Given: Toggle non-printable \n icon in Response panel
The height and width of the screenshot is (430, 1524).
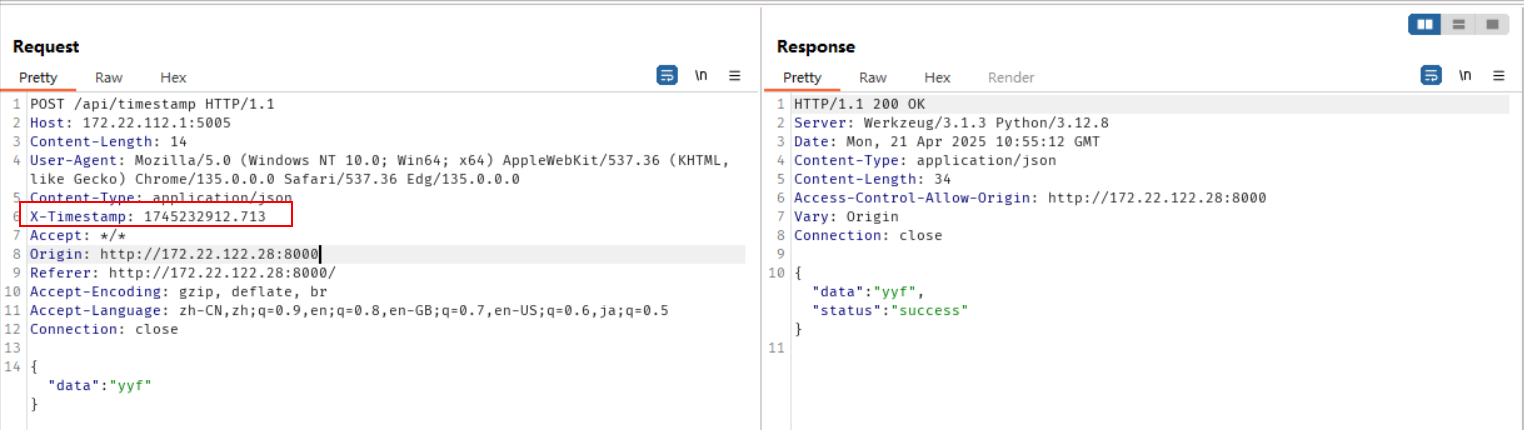Looking at the screenshot, I should coord(1465,75).
